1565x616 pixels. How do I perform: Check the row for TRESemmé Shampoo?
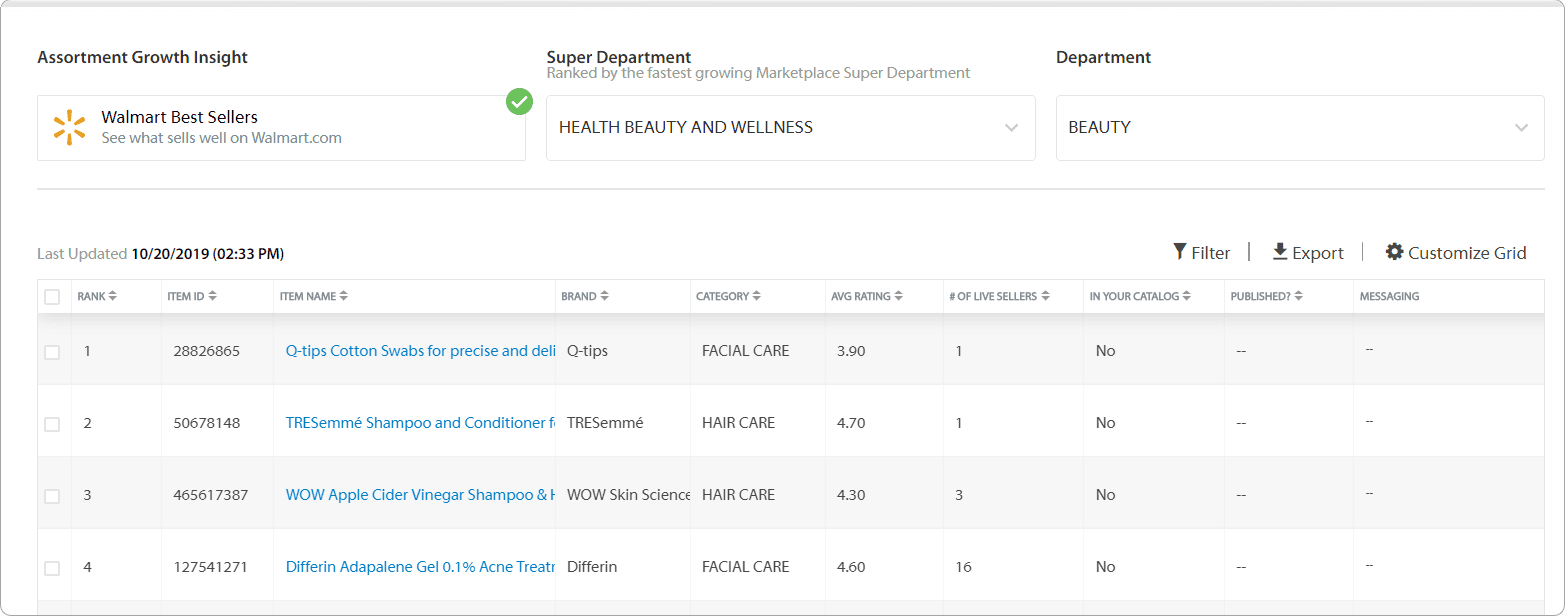52,424
